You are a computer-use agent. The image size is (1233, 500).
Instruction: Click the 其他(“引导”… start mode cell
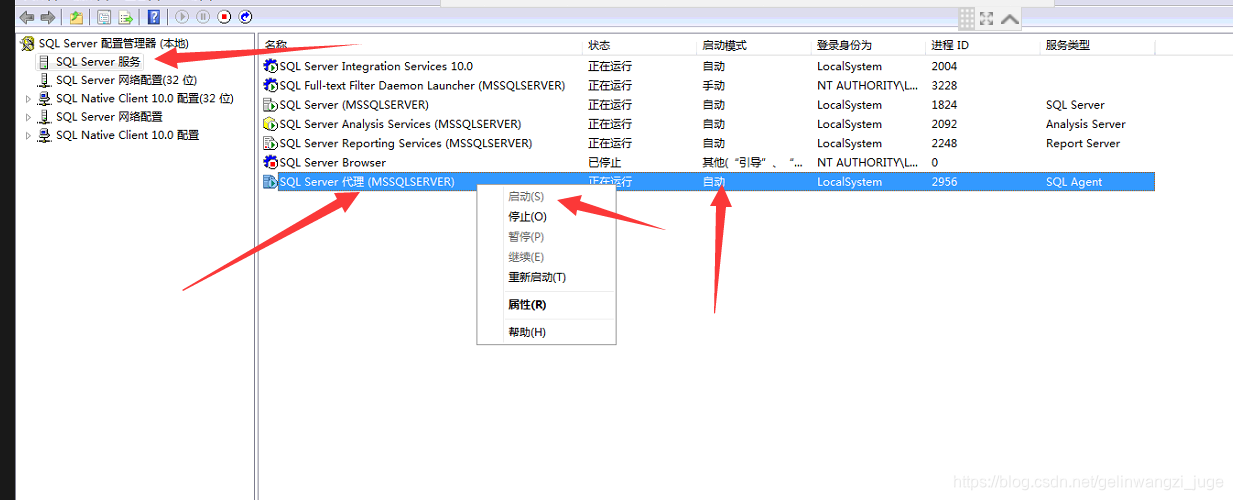(x=752, y=162)
